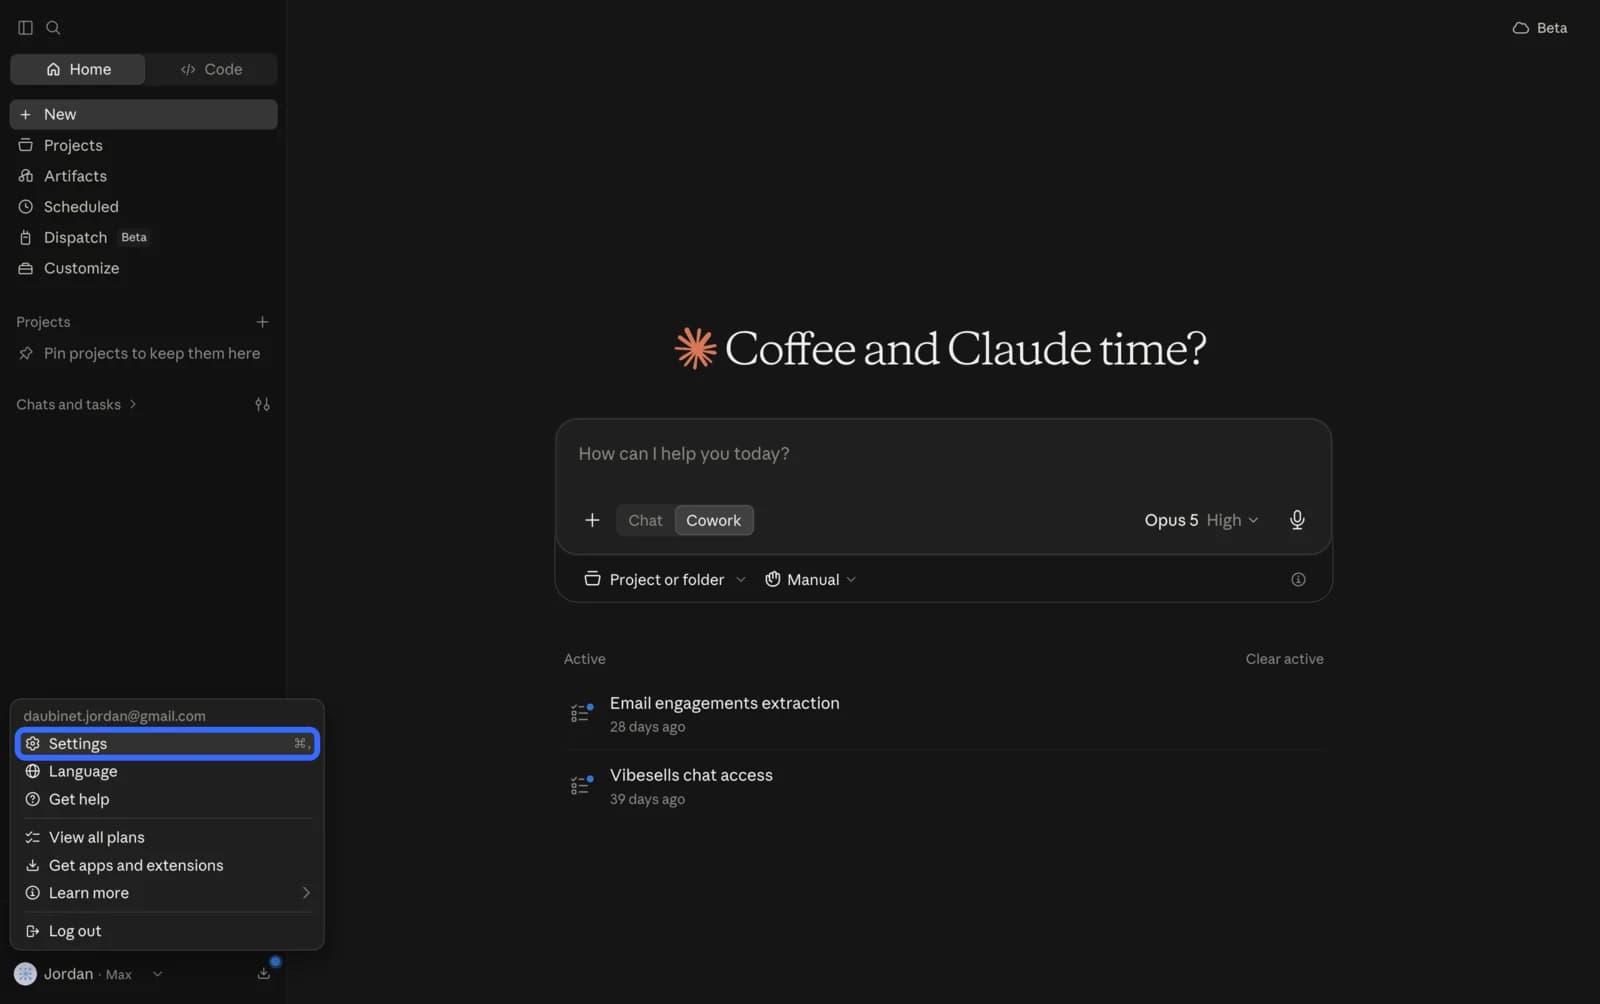Click the Coffee and Claude time heading
Screen dimensions: 1600x1004
(965, 349)
